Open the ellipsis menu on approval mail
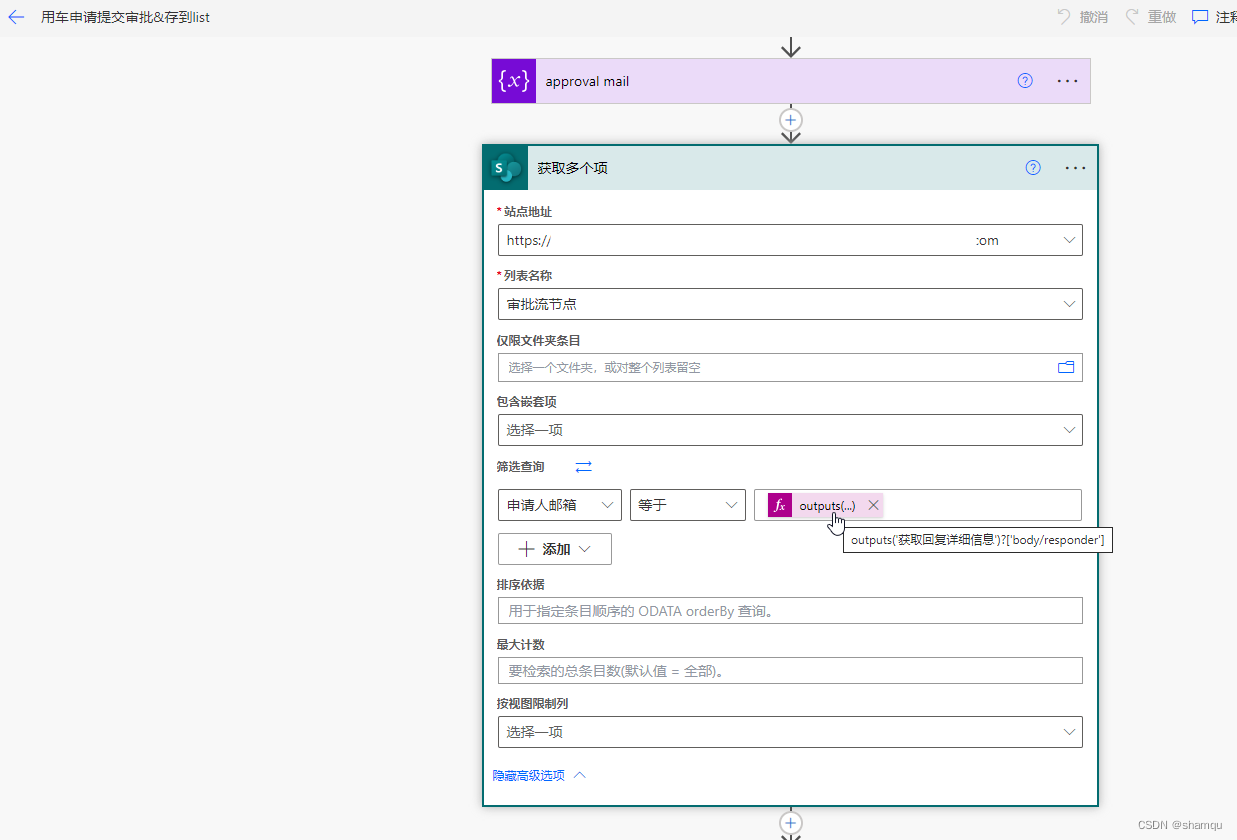The height and width of the screenshot is (840, 1237). [1067, 81]
